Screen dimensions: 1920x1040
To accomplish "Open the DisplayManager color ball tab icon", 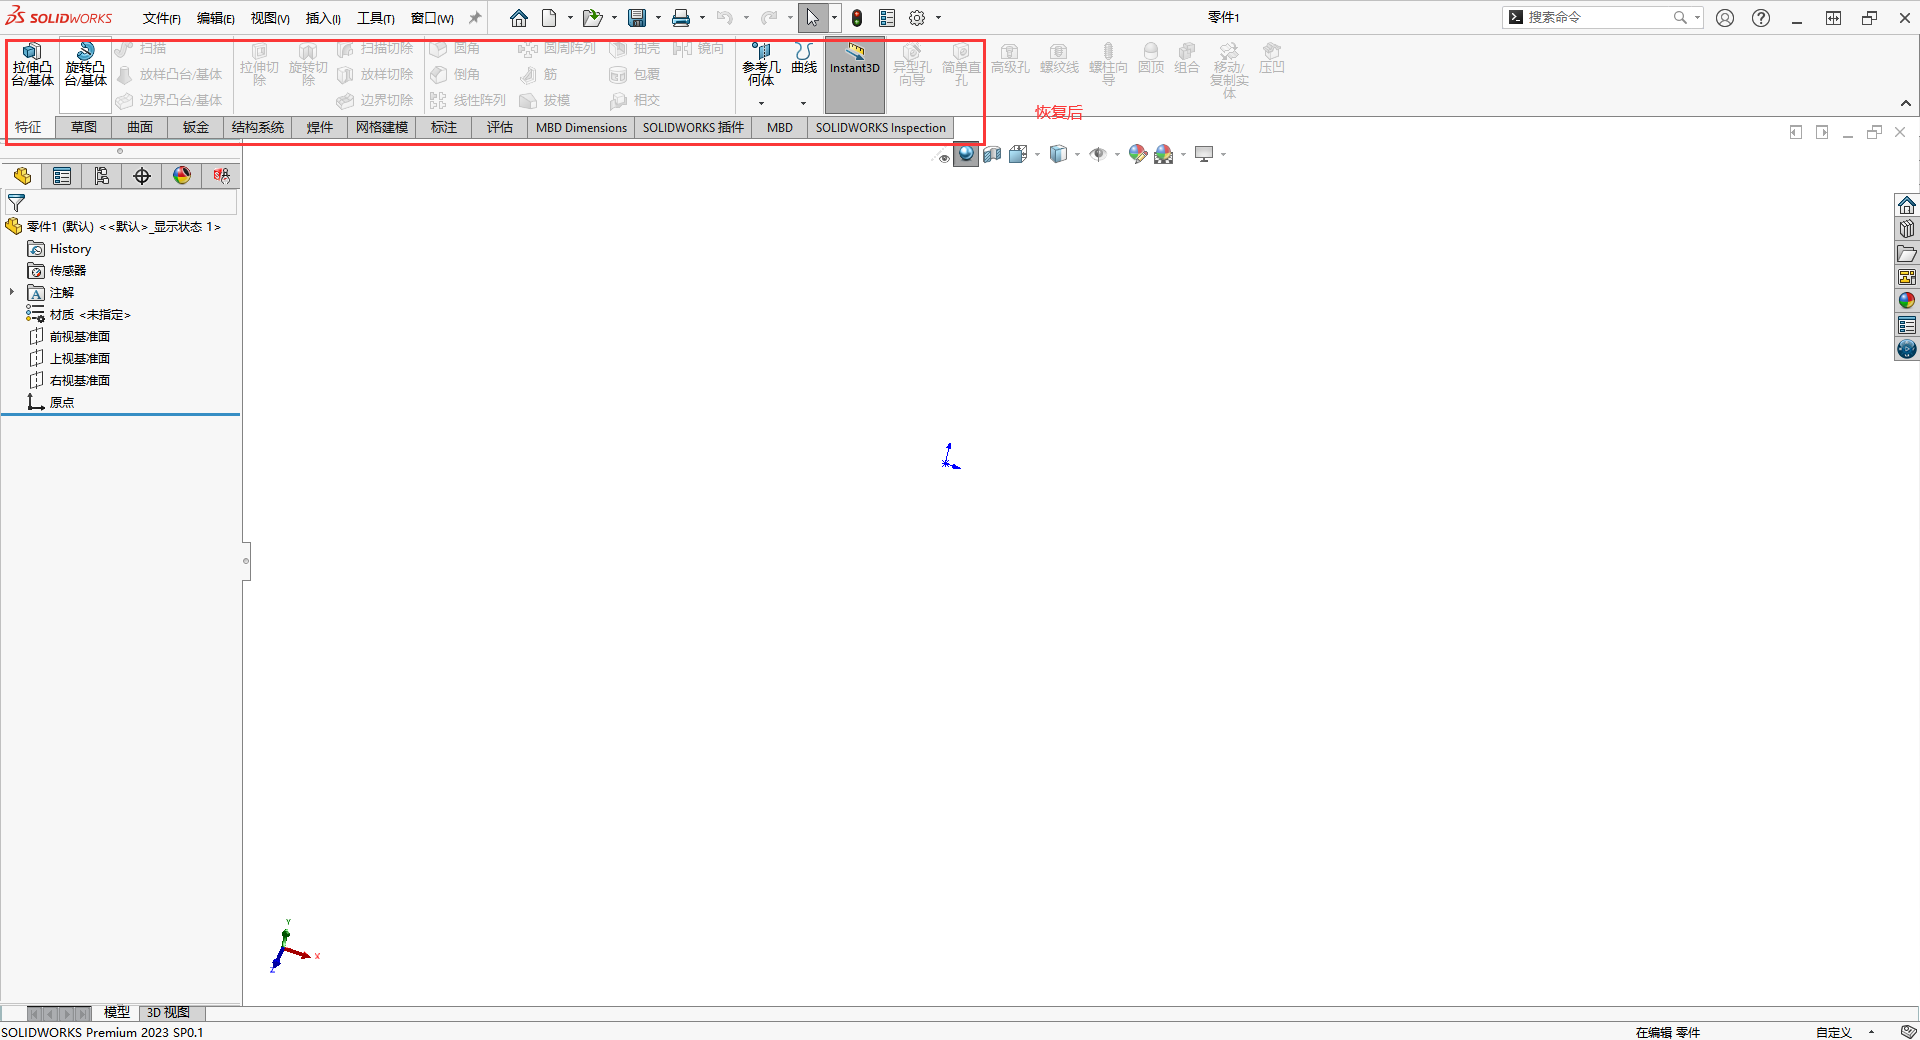I will (x=182, y=176).
